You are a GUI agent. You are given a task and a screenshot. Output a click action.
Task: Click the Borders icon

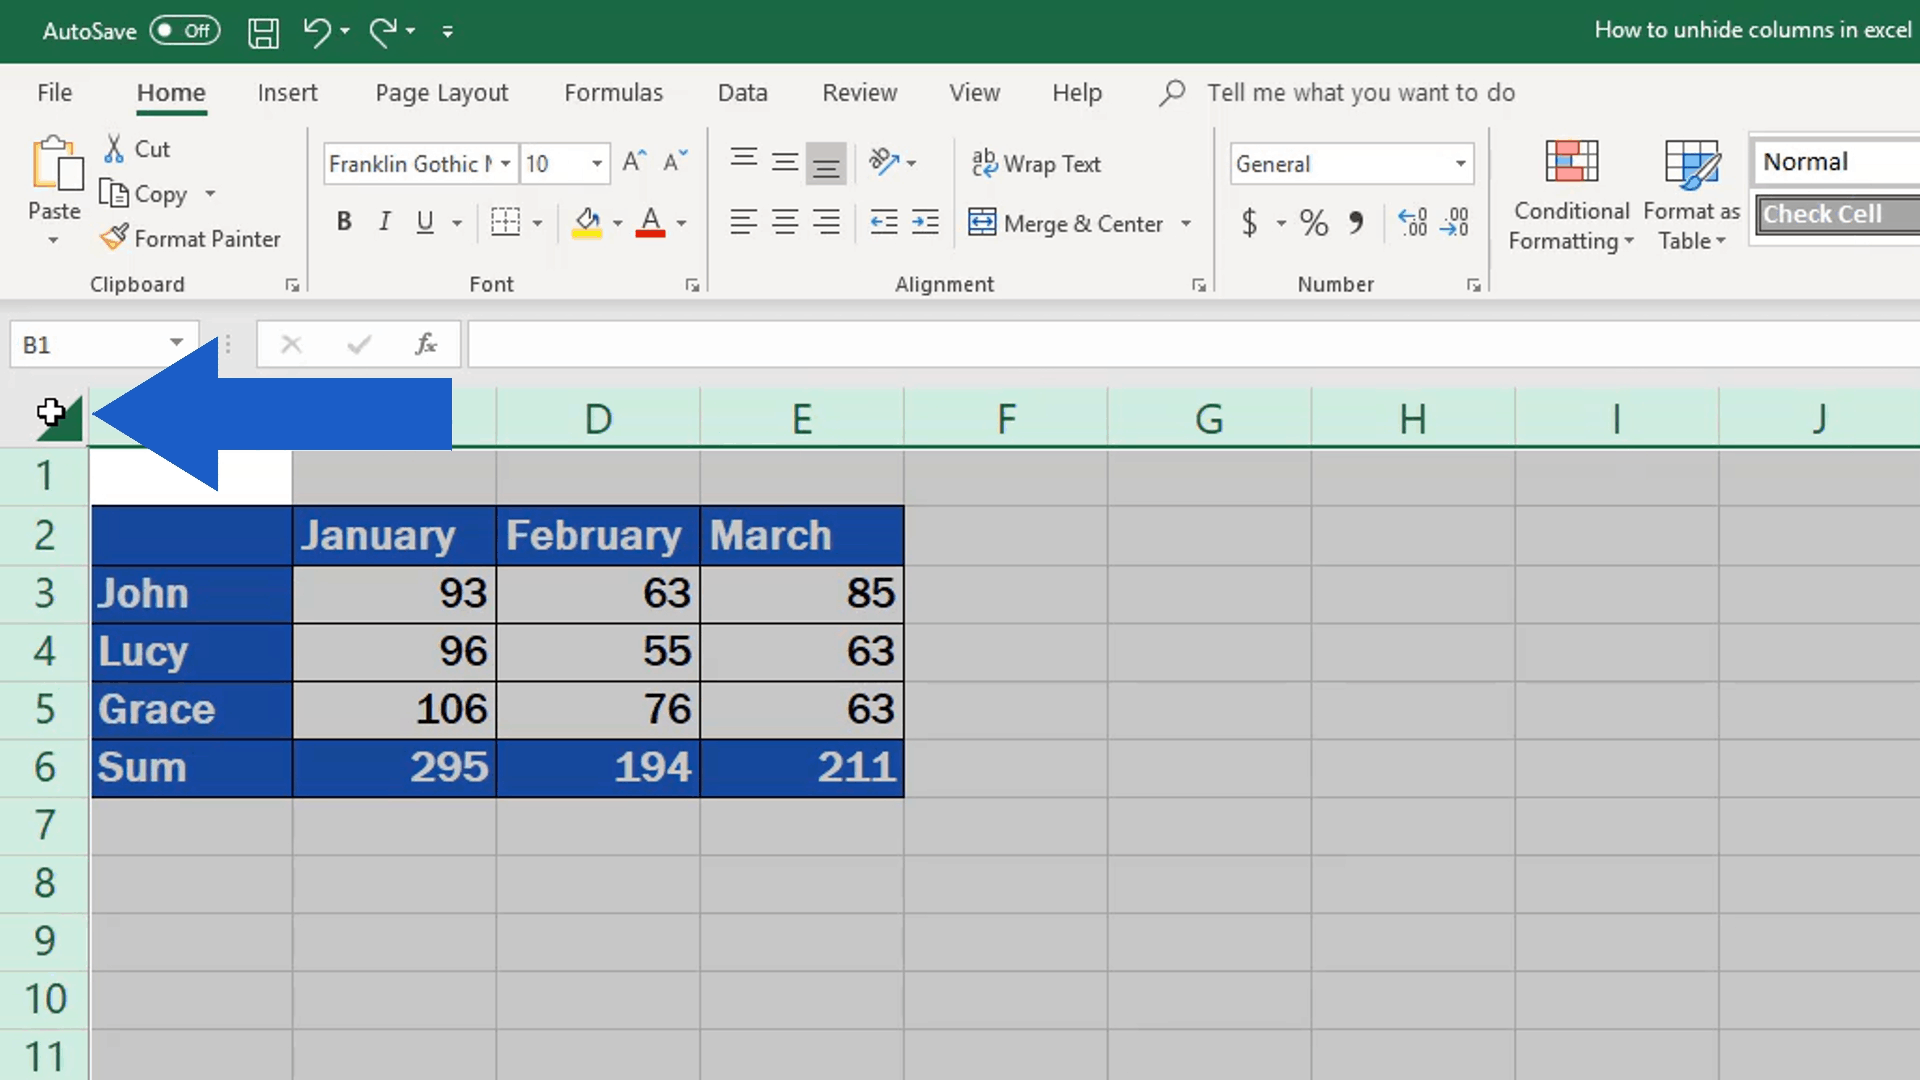pyautogui.click(x=506, y=222)
